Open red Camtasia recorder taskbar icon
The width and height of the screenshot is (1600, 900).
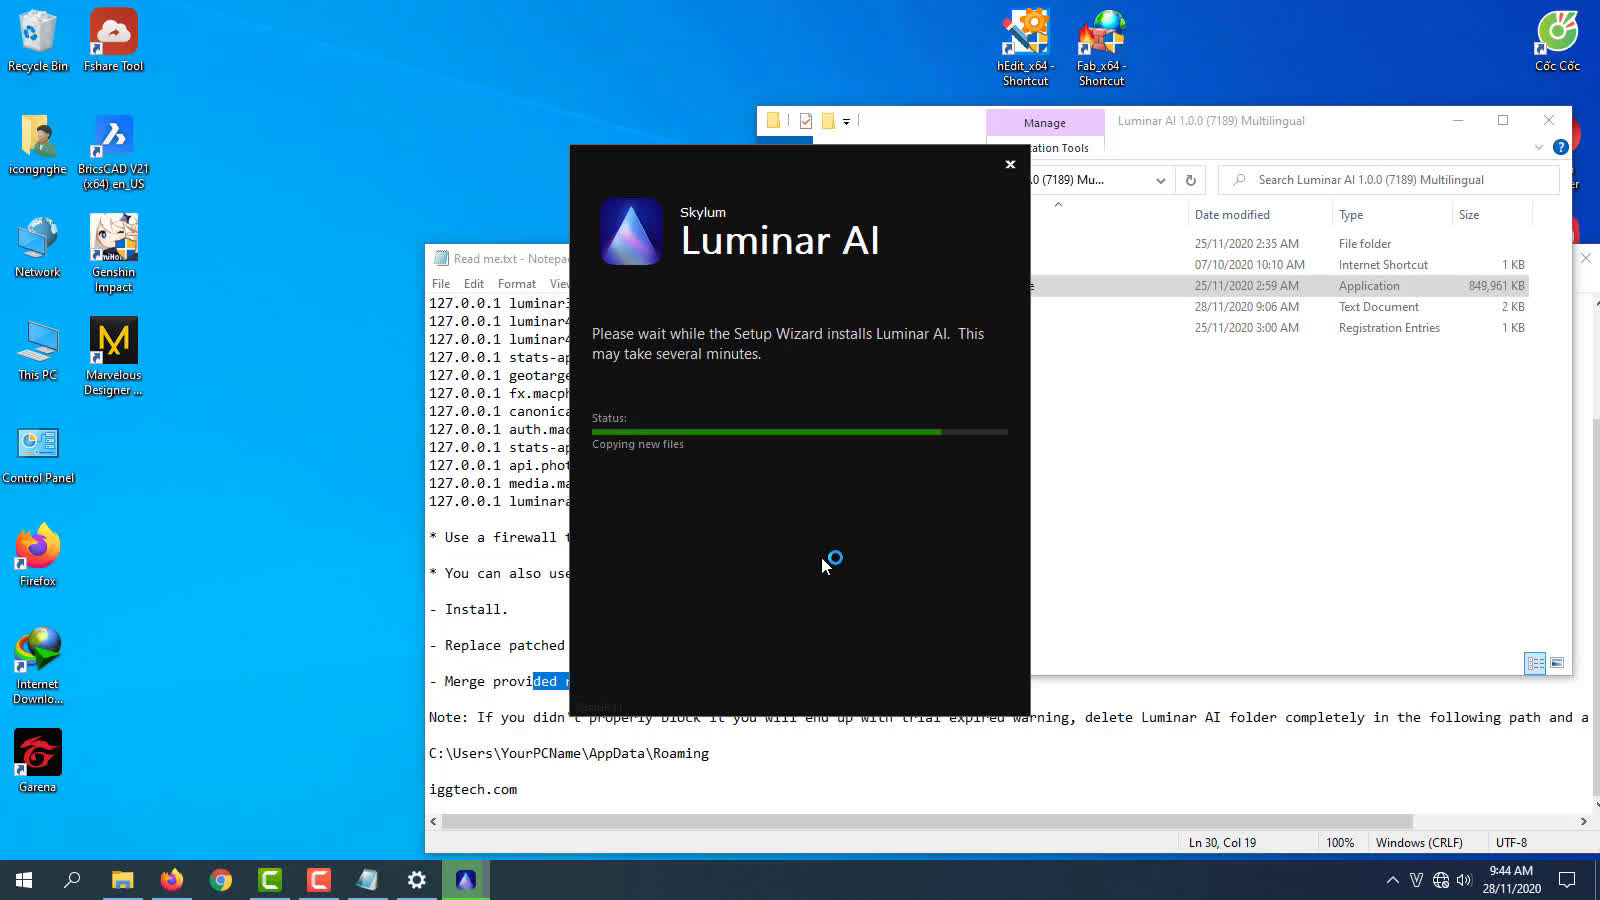[x=319, y=880]
